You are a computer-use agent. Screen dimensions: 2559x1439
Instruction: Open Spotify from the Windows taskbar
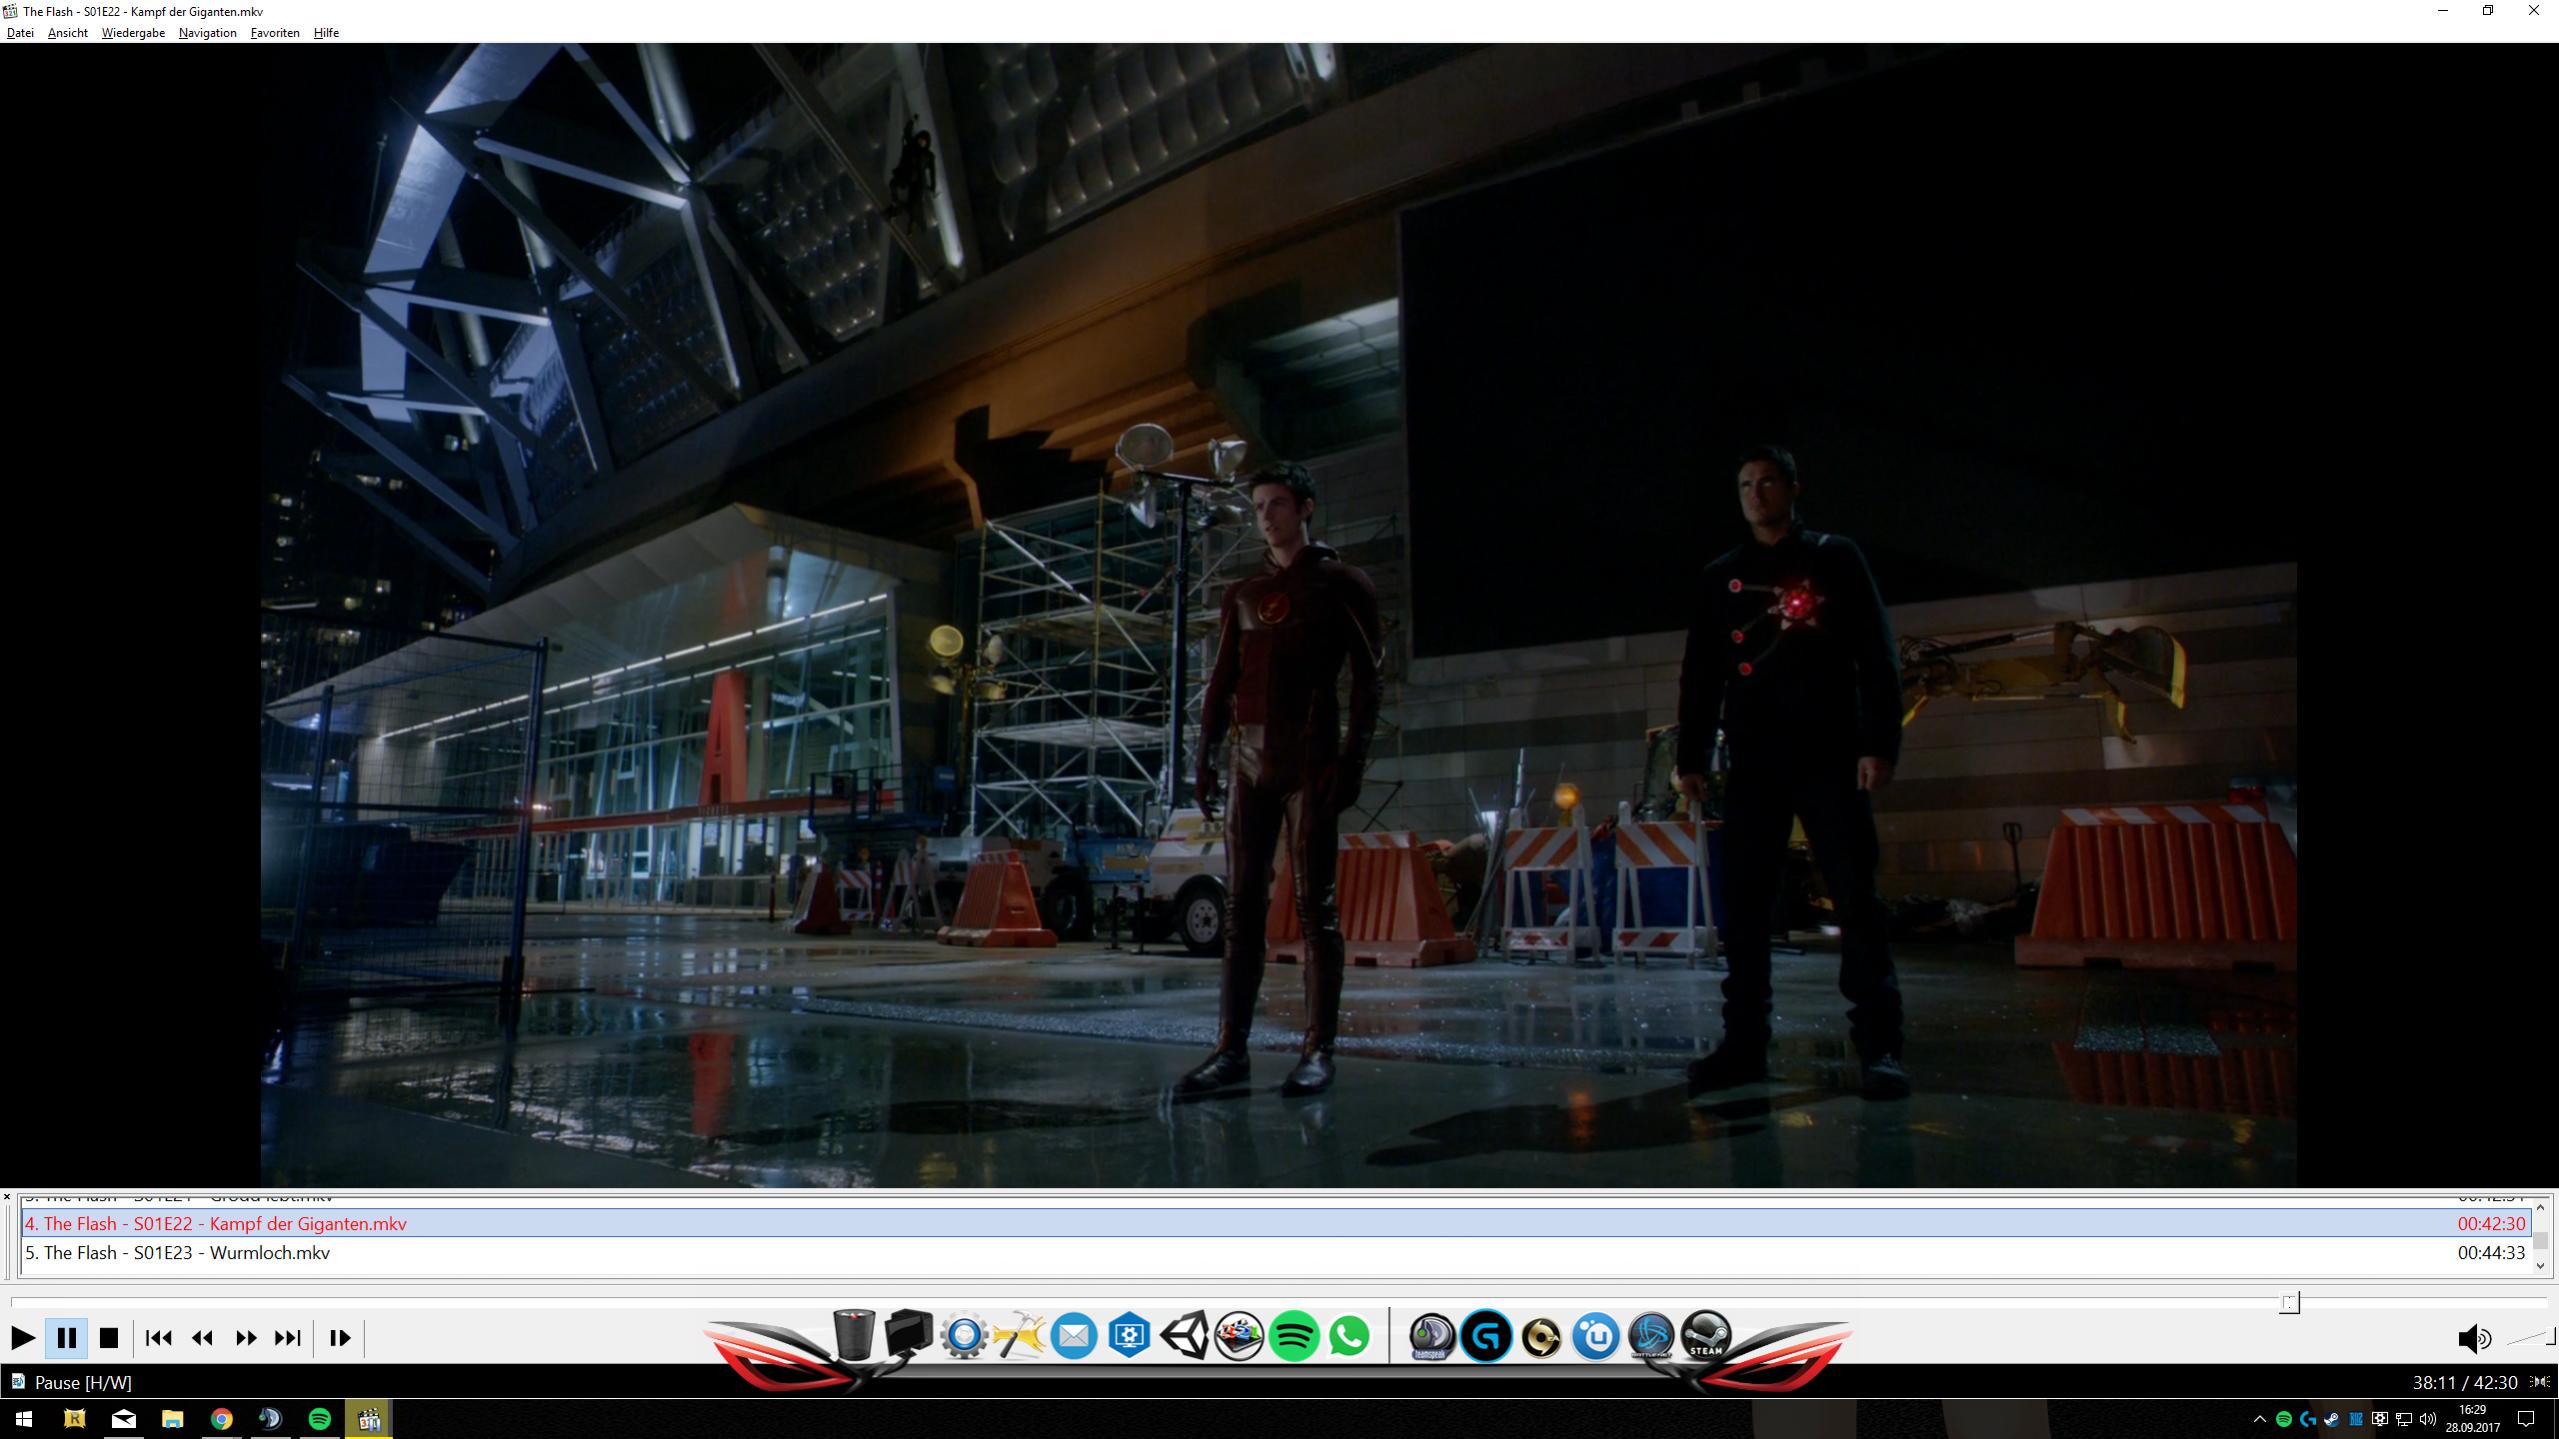[x=319, y=1419]
